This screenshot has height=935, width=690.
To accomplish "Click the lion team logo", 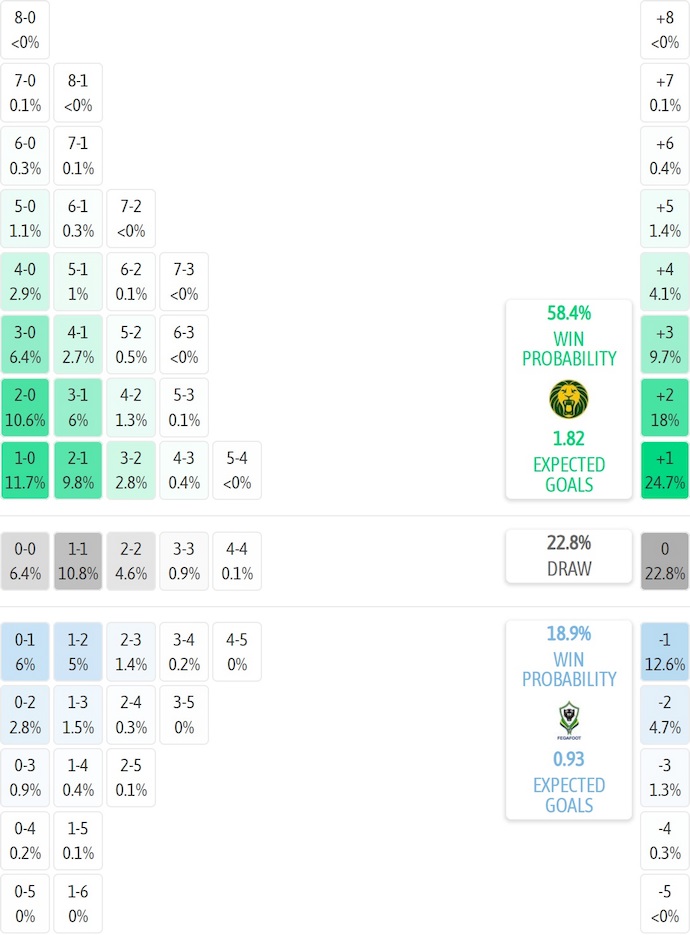I will (x=568, y=400).
